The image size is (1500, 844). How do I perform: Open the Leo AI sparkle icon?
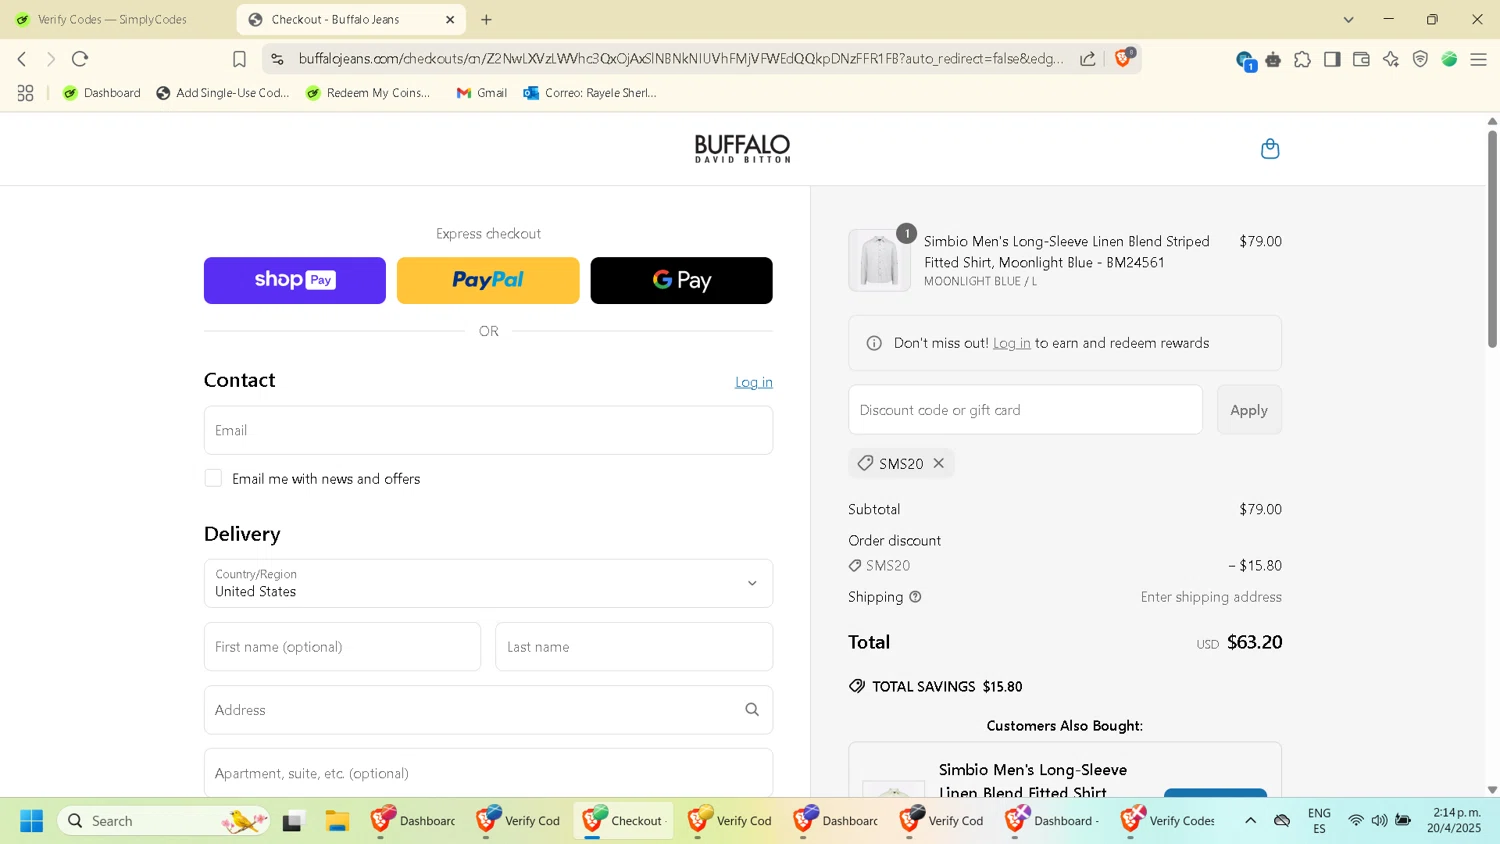[x=1391, y=60]
